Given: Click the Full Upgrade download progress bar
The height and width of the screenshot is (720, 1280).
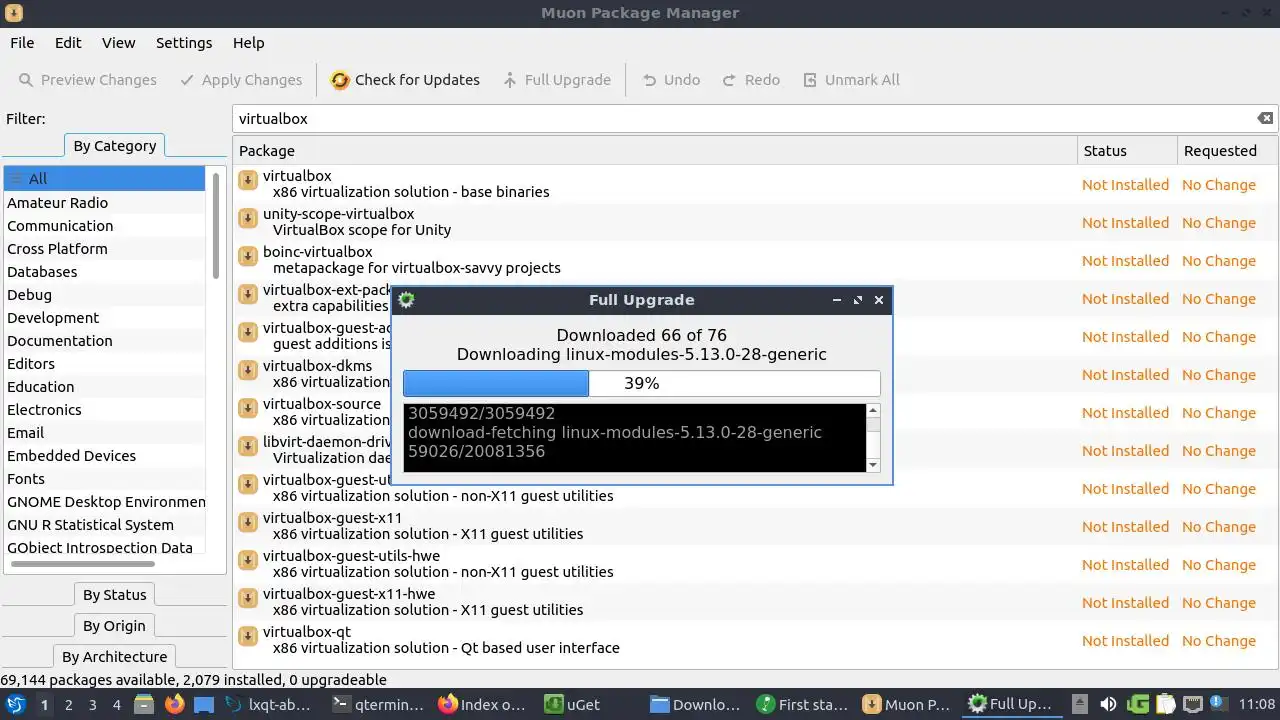Looking at the screenshot, I should point(642,383).
